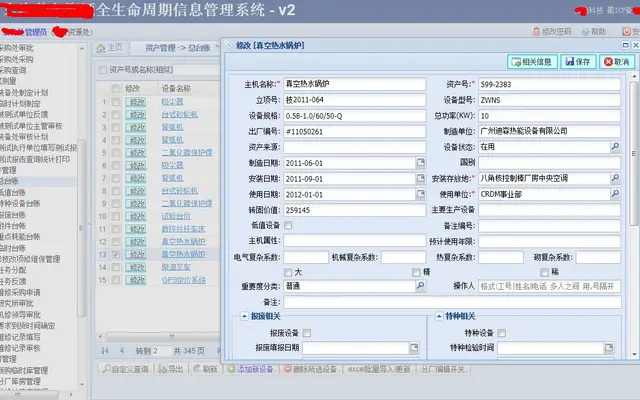The height and width of the screenshot is (400, 640).
Task: Click 修改 button in row 12
Action: [x=136, y=242]
